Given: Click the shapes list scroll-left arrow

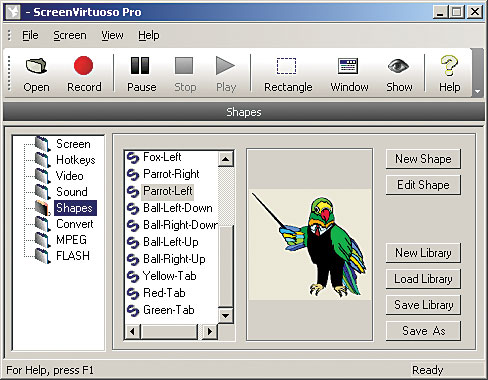Looking at the screenshot, I should click(x=133, y=332).
